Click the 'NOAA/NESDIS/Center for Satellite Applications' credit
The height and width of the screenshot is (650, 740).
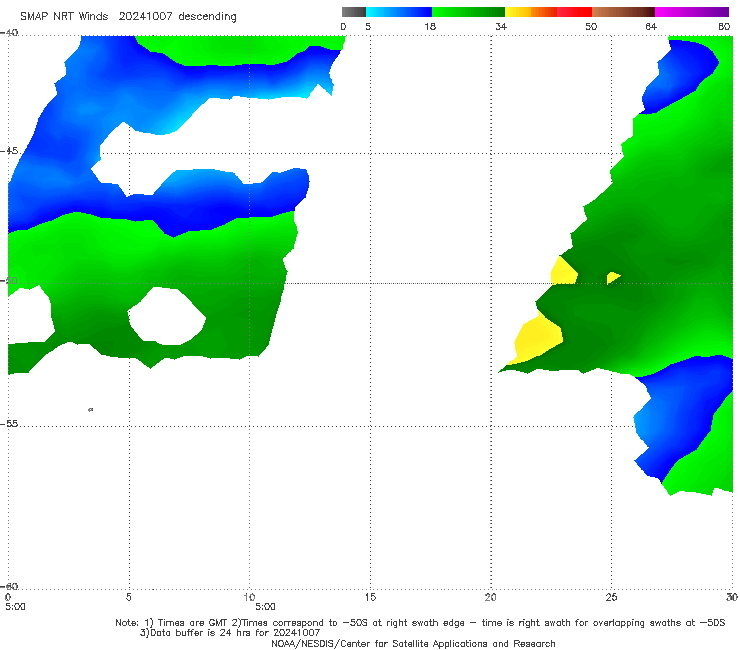[x=413, y=644]
